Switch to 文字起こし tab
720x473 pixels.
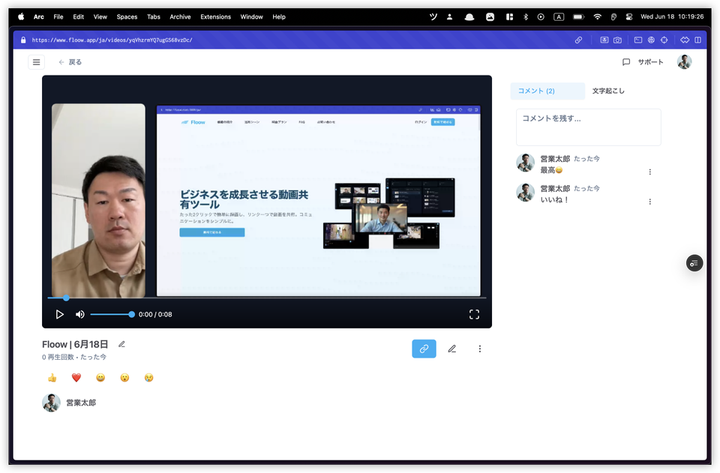[609, 91]
